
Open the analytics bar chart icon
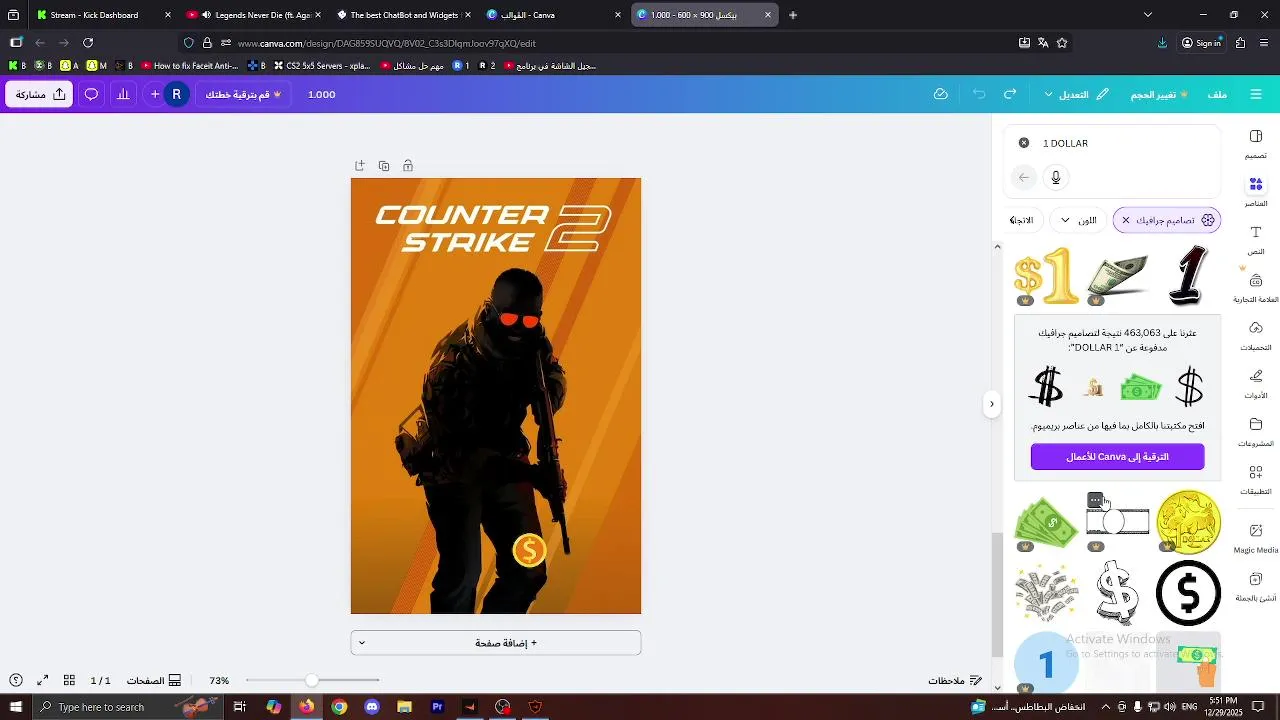click(123, 94)
